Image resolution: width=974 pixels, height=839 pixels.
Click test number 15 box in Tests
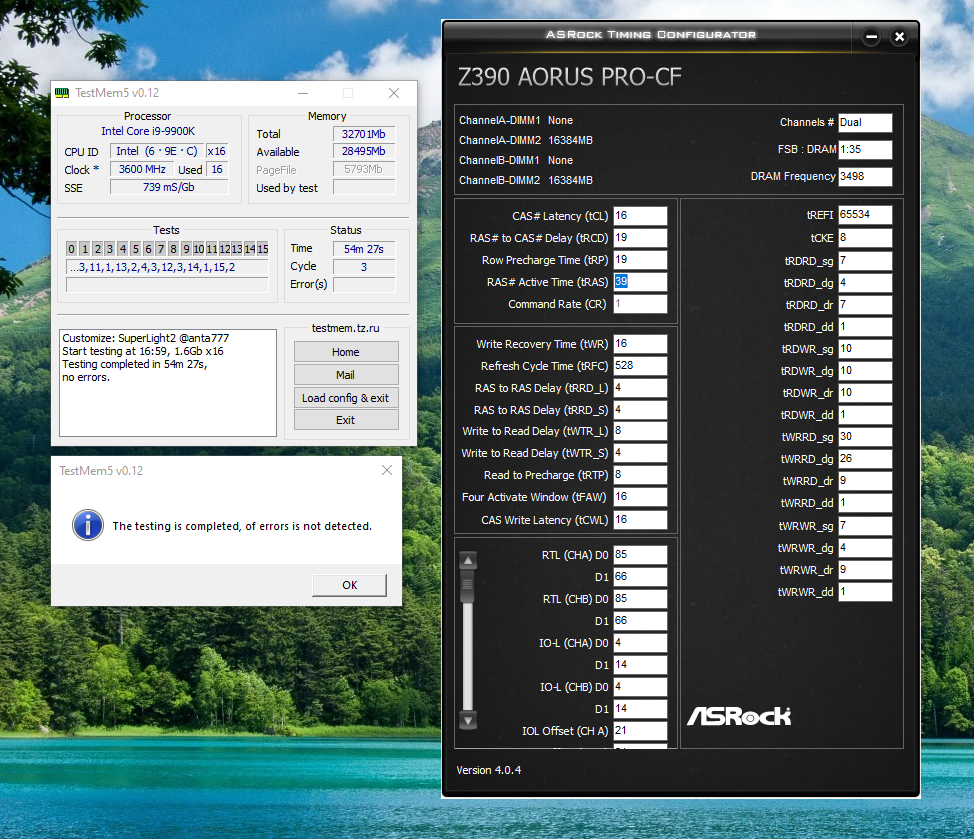[x=263, y=249]
